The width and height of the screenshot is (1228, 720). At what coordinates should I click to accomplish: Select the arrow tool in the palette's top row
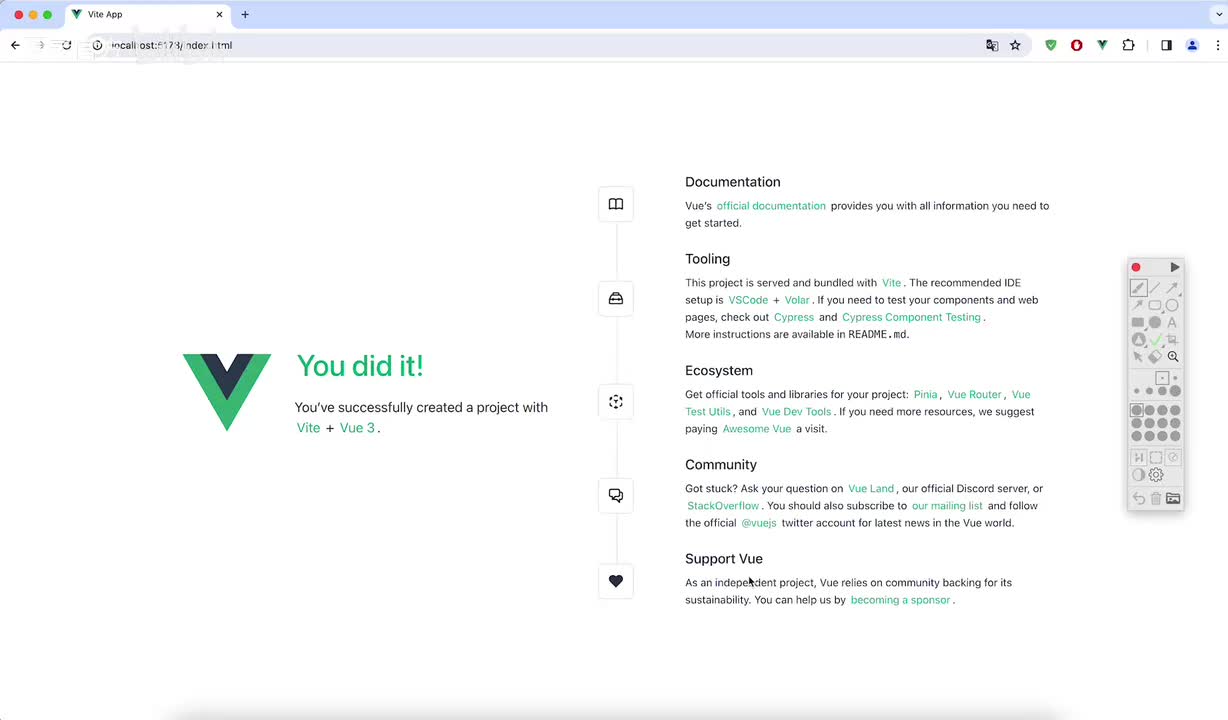1172,287
